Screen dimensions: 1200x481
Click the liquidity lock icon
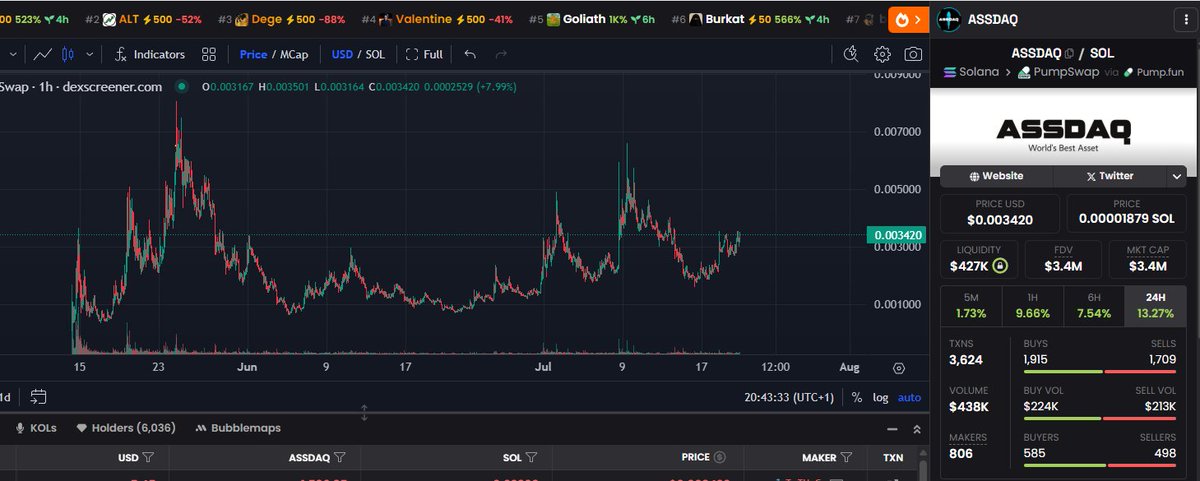tap(1000, 266)
